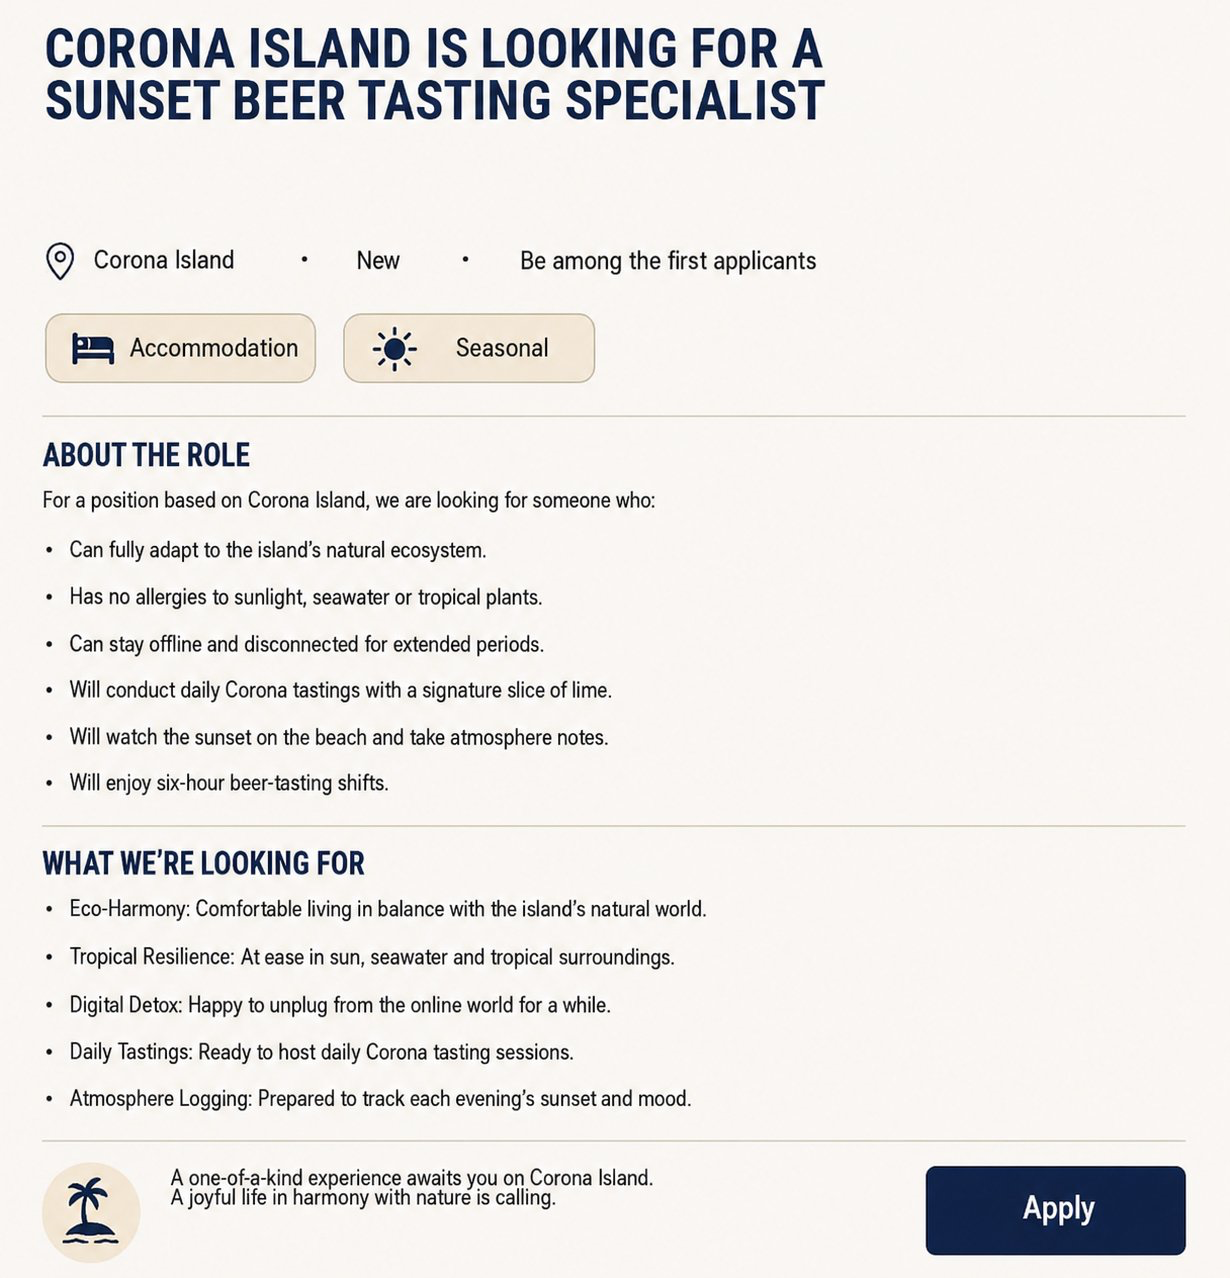Click the New status label
The height and width of the screenshot is (1278, 1230).
378,261
